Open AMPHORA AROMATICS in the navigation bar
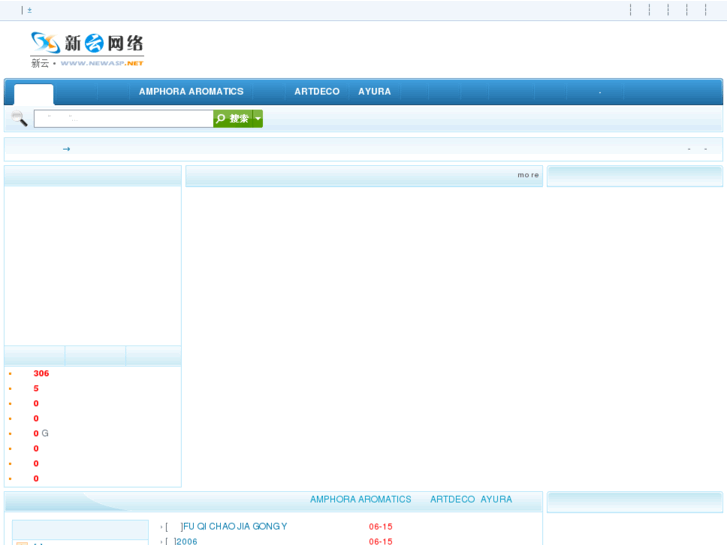This screenshot has height=545, width=727. coord(191,91)
